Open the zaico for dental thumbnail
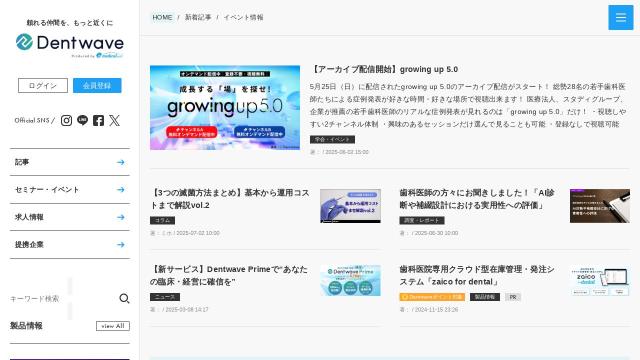The height and width of the screenshot is (360, 640). 600,280
